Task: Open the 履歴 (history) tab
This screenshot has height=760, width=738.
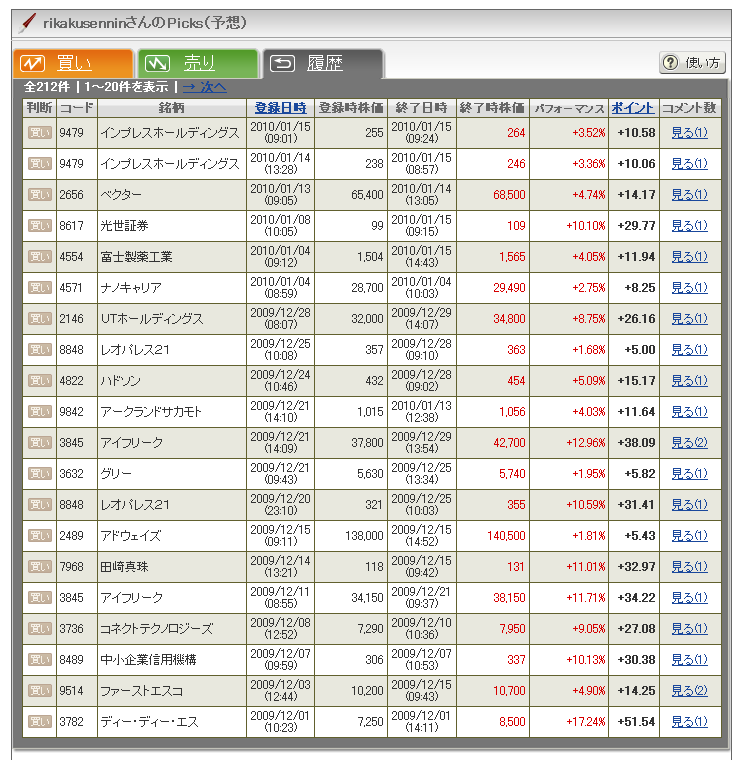Action: [x=323, y=63]
